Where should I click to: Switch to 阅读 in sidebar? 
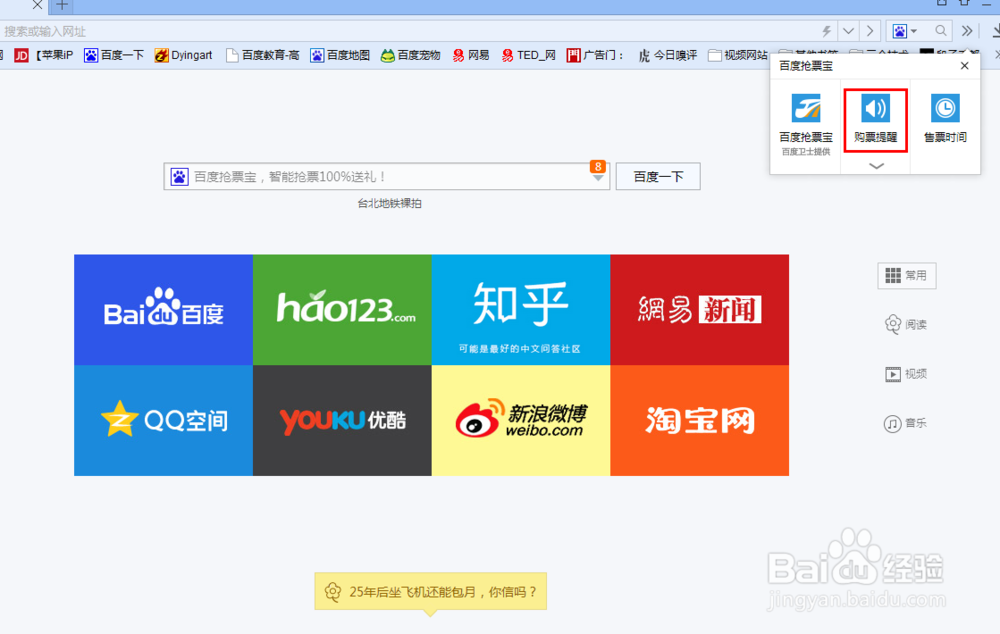pyautogui.click(x=906, y=325)
